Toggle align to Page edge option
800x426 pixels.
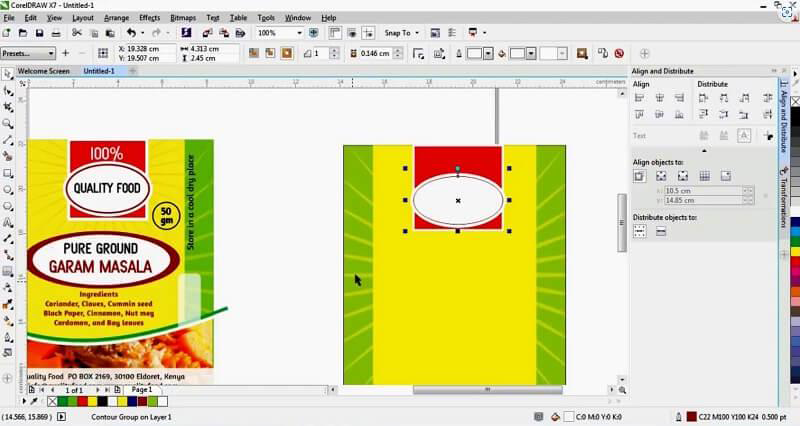661,176
